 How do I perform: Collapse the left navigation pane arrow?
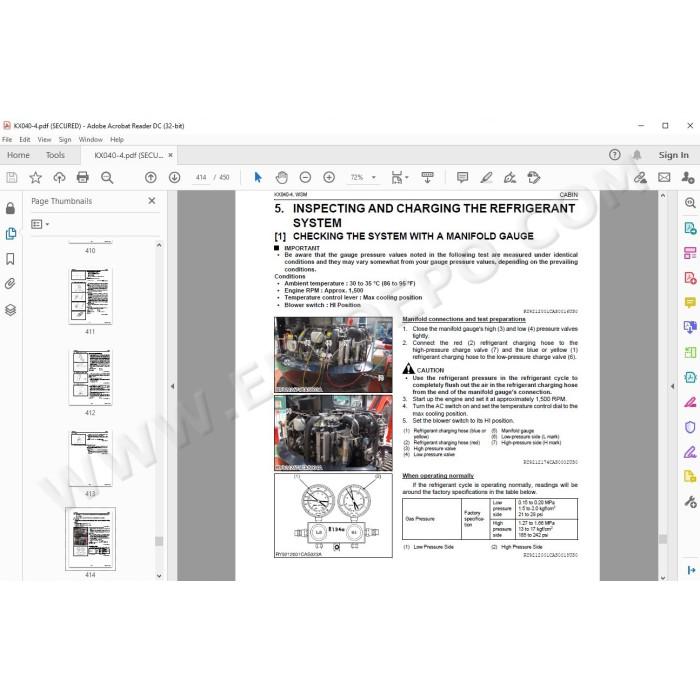click(x=172, y=386)
